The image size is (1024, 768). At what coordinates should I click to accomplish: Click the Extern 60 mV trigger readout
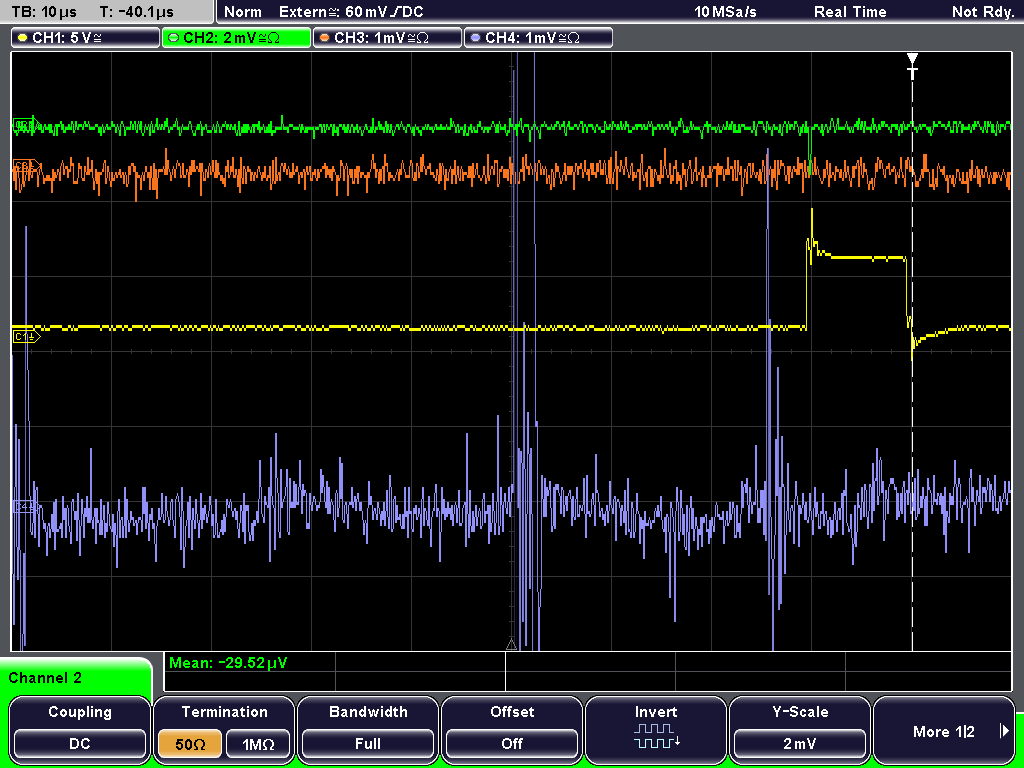pos(351,12)
